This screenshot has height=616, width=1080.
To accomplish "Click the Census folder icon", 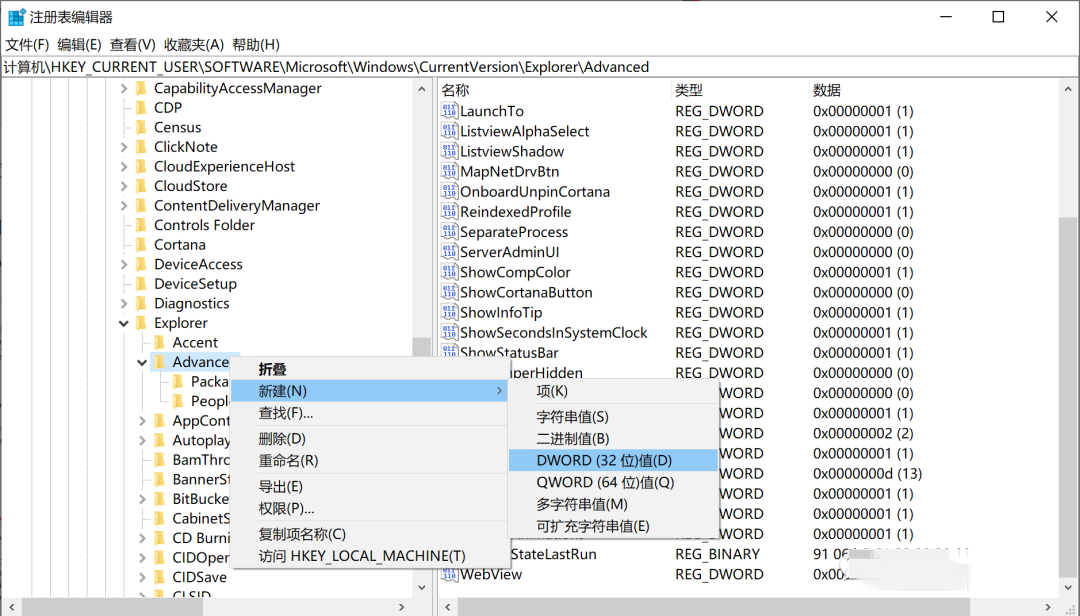I will (142, 127).
